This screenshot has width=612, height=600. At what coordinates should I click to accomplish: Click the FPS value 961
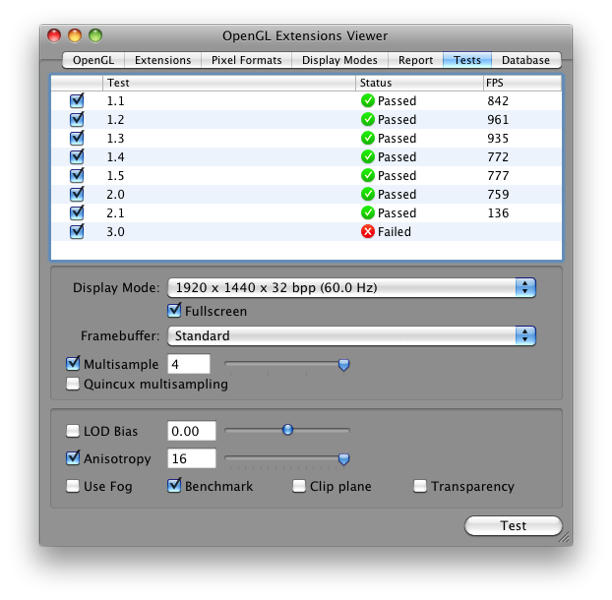[x=498, y=119]
